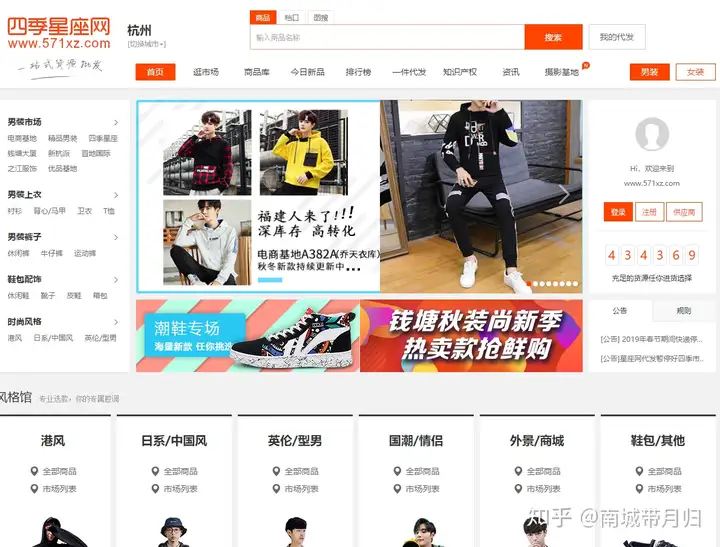
Task: Select the 商品 search tab
Action: click(263, 17)
